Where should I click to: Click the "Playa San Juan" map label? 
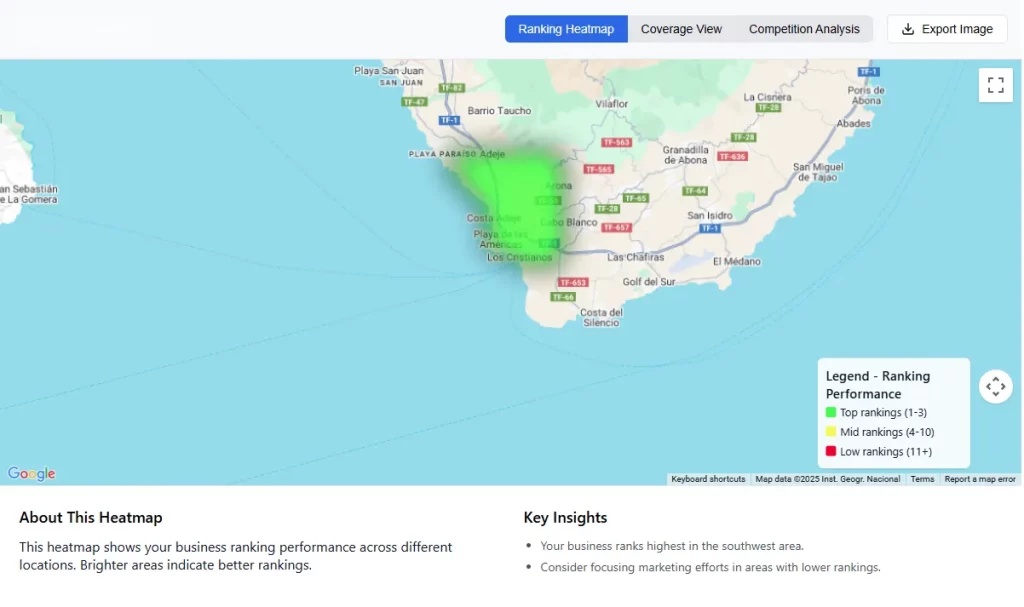(x=389, y=71)
